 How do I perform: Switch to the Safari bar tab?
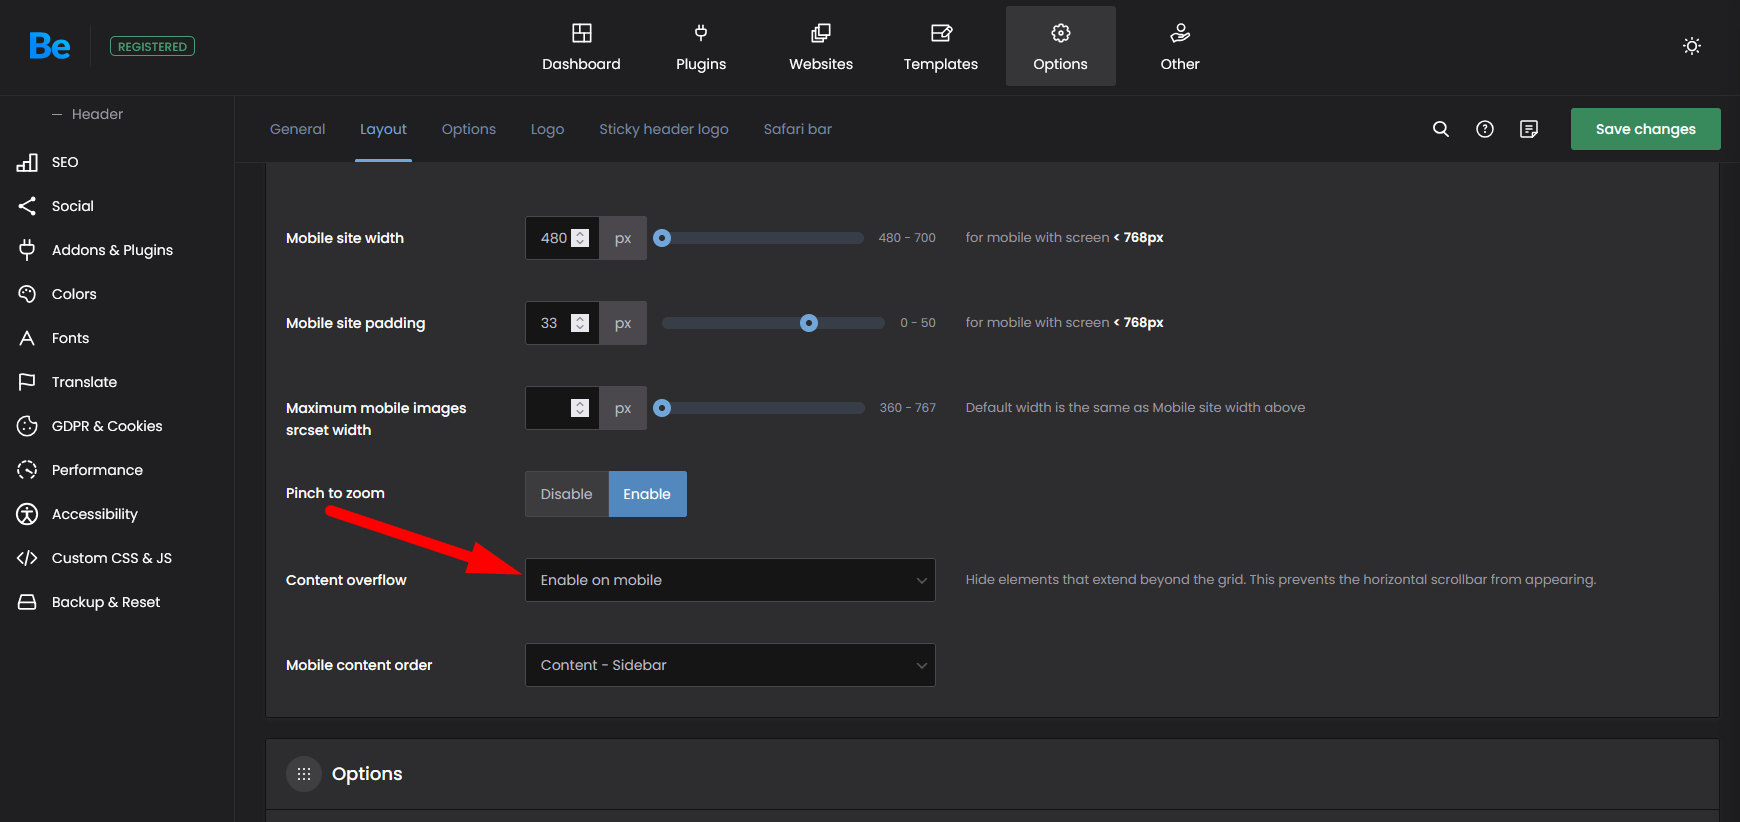797,129
